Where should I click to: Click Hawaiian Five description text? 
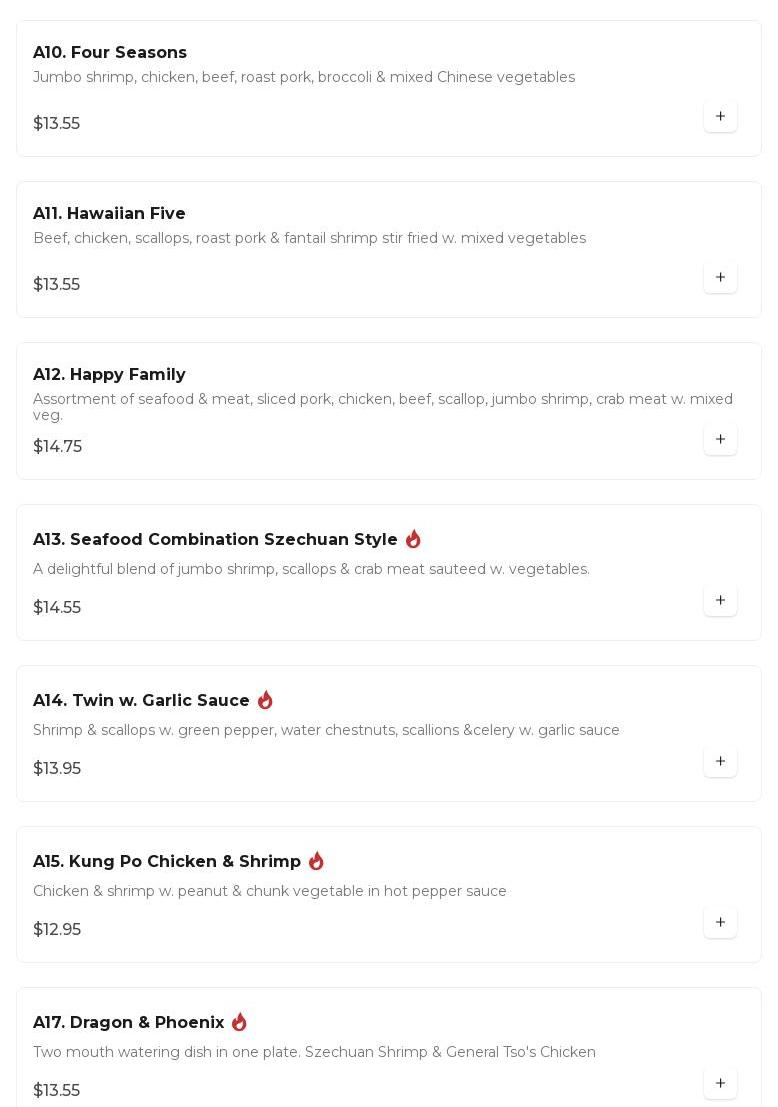tap(309, 238)
